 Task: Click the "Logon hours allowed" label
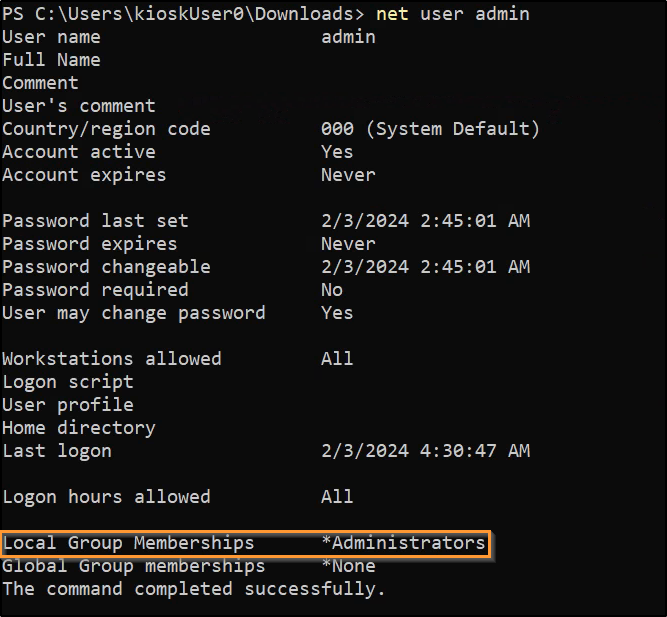coord(106,497)
